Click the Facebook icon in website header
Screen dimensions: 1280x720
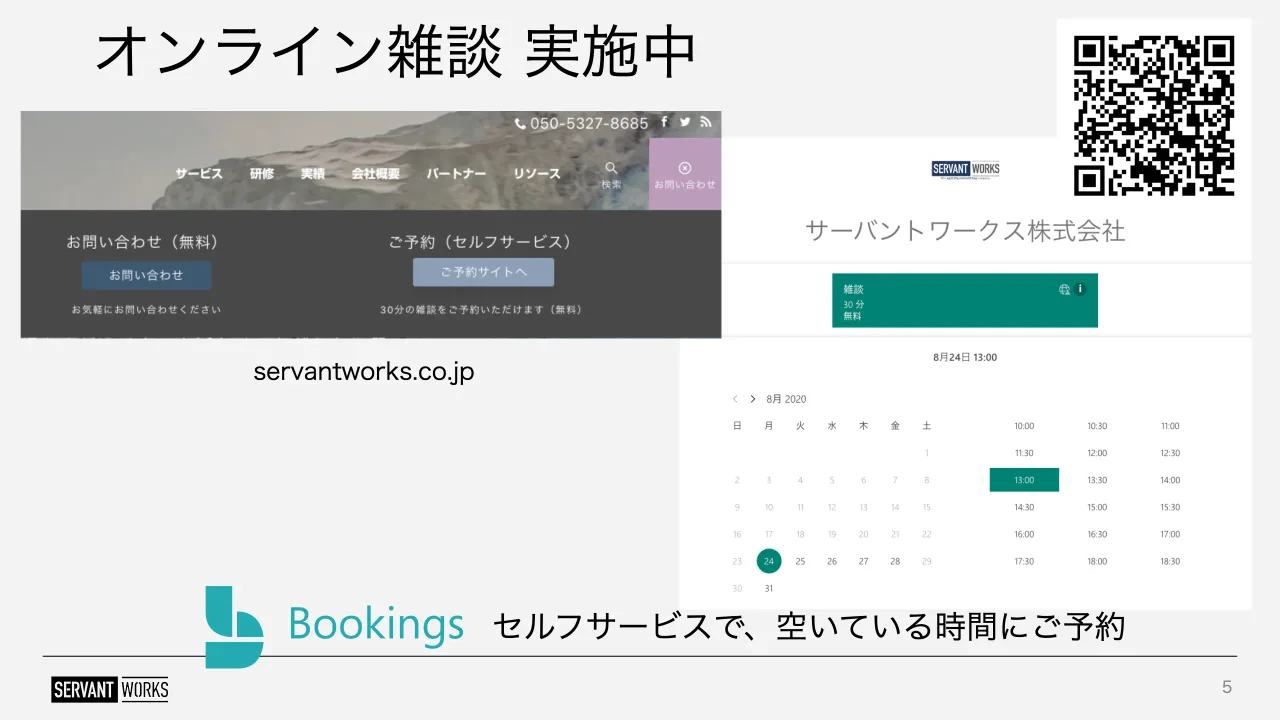pos(665,122)
